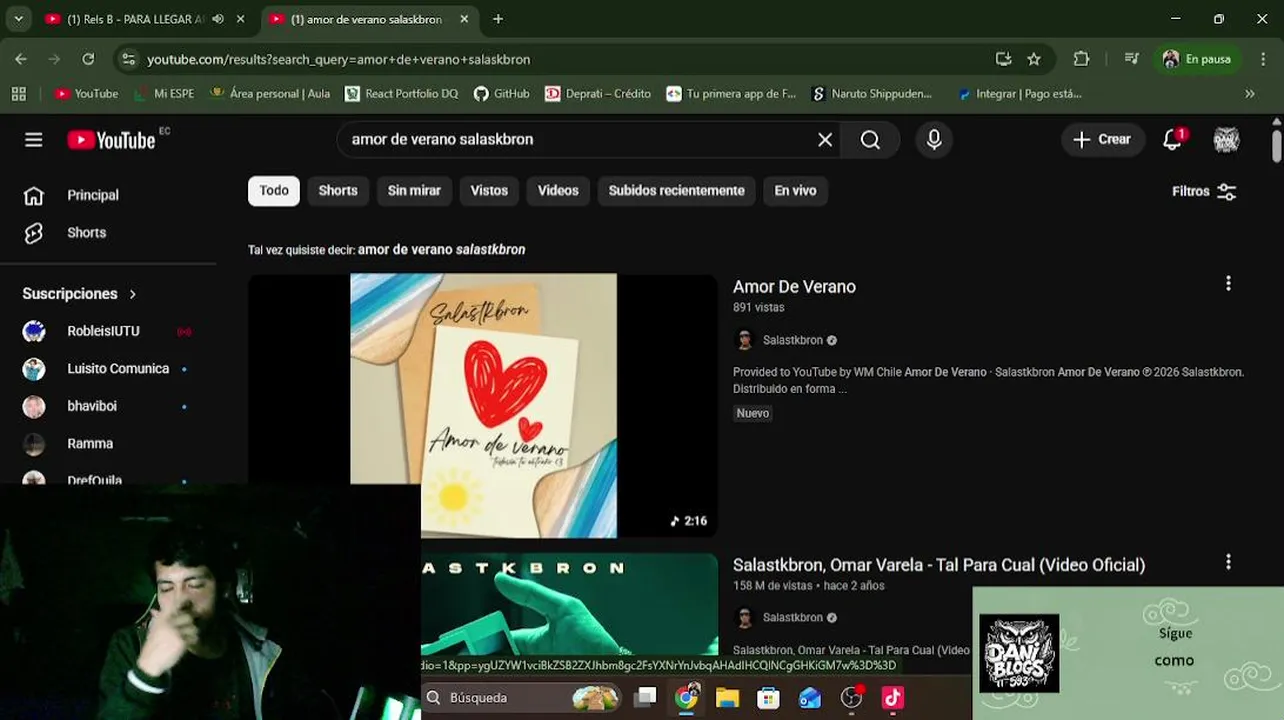
Task: Open OBS Studio from the taskbar
Action: tap(851, 698)
